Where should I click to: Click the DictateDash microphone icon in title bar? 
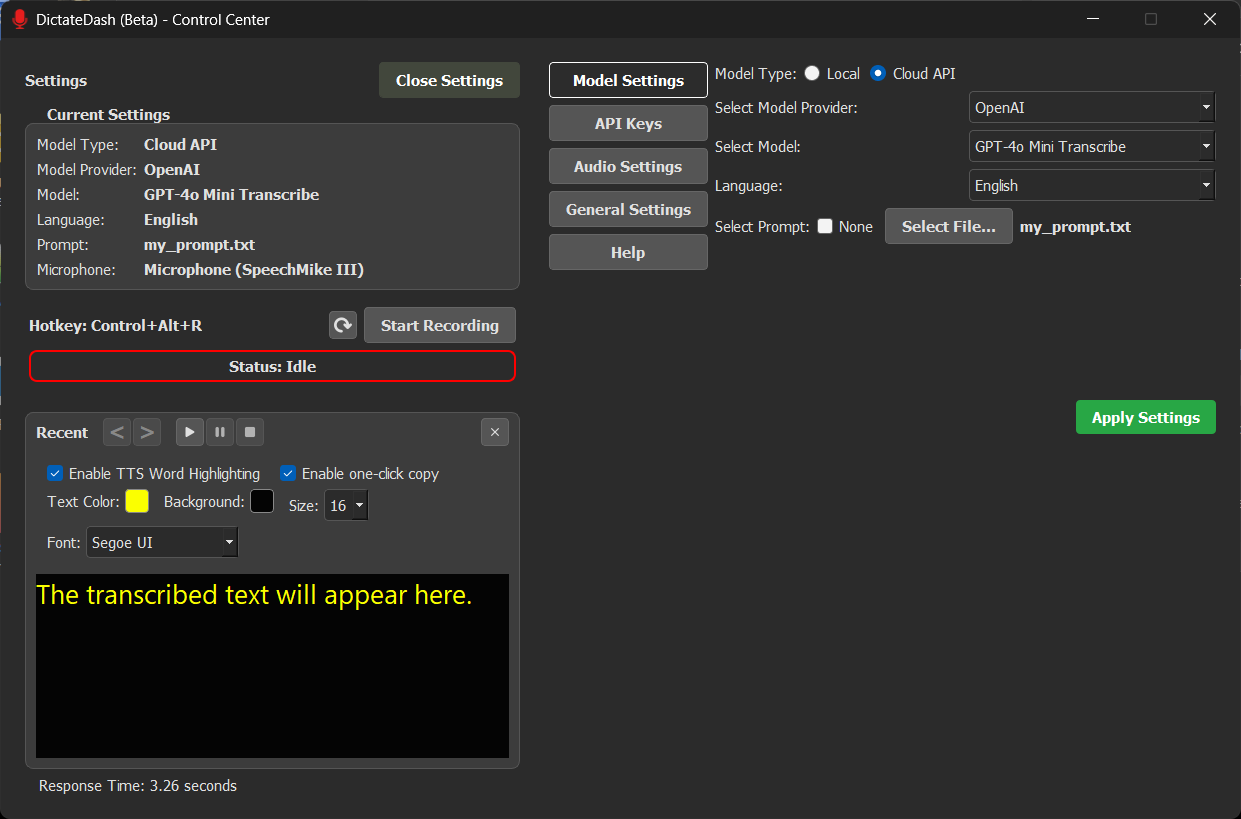(18, 18)
